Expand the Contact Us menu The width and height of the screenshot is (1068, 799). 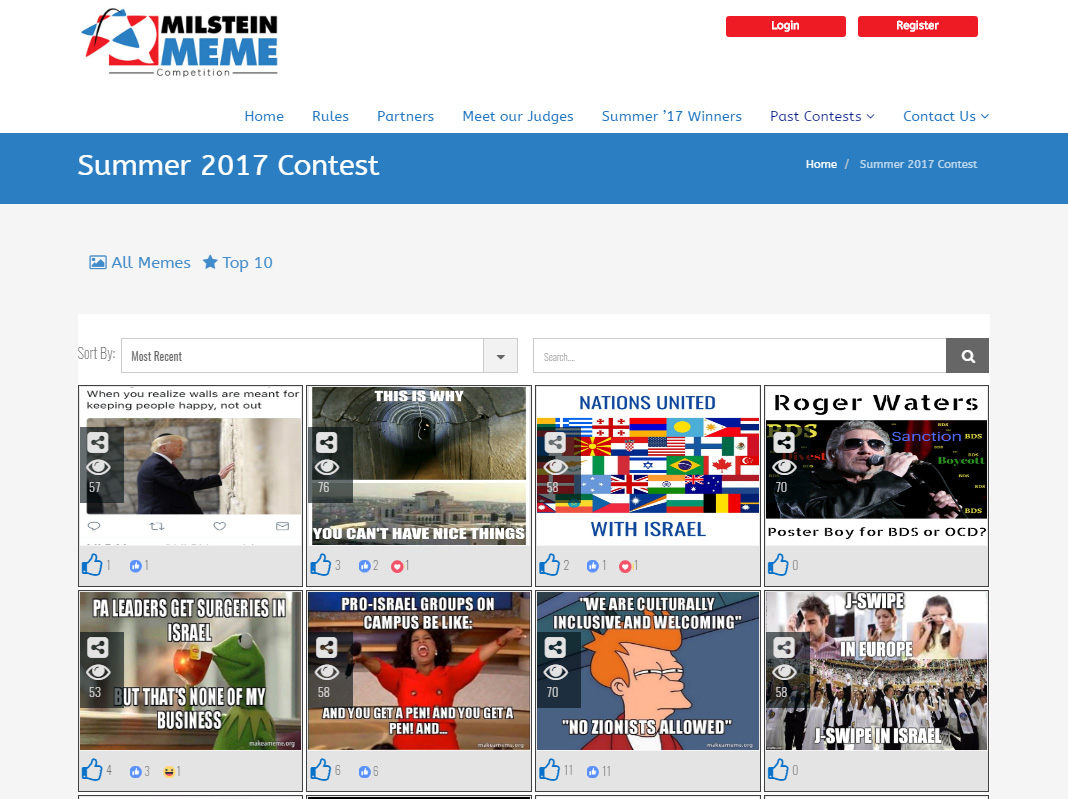(945, 116)
